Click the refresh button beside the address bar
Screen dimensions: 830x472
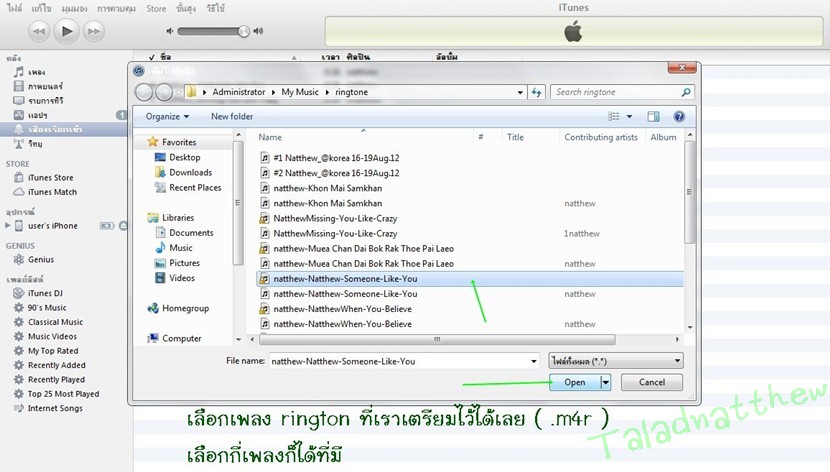click(536, 92)
